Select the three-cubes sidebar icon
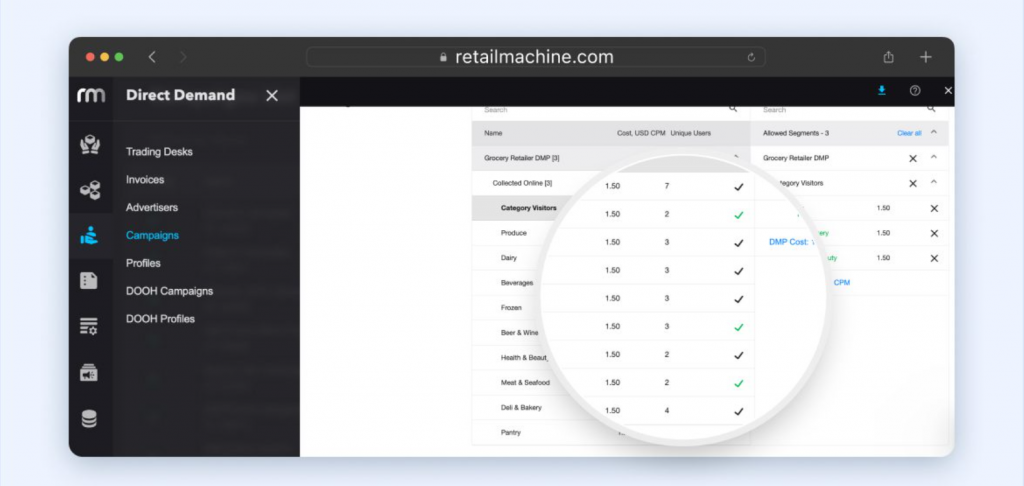The height and width of the screenshot is (486, 1024). [x=90, y=190]
